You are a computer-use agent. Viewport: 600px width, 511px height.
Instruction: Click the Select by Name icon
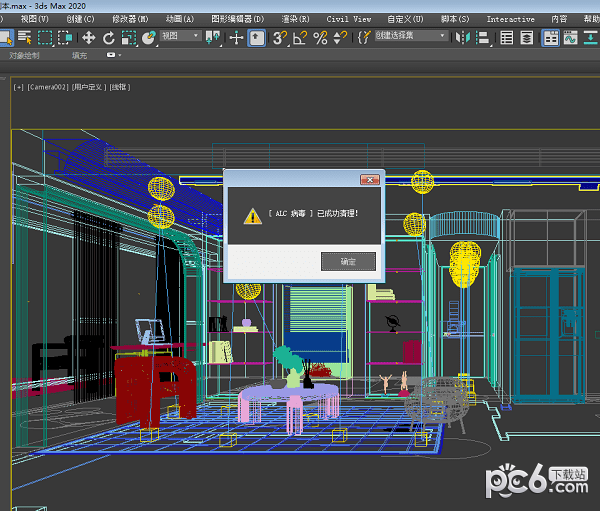[x=26, y=38]
